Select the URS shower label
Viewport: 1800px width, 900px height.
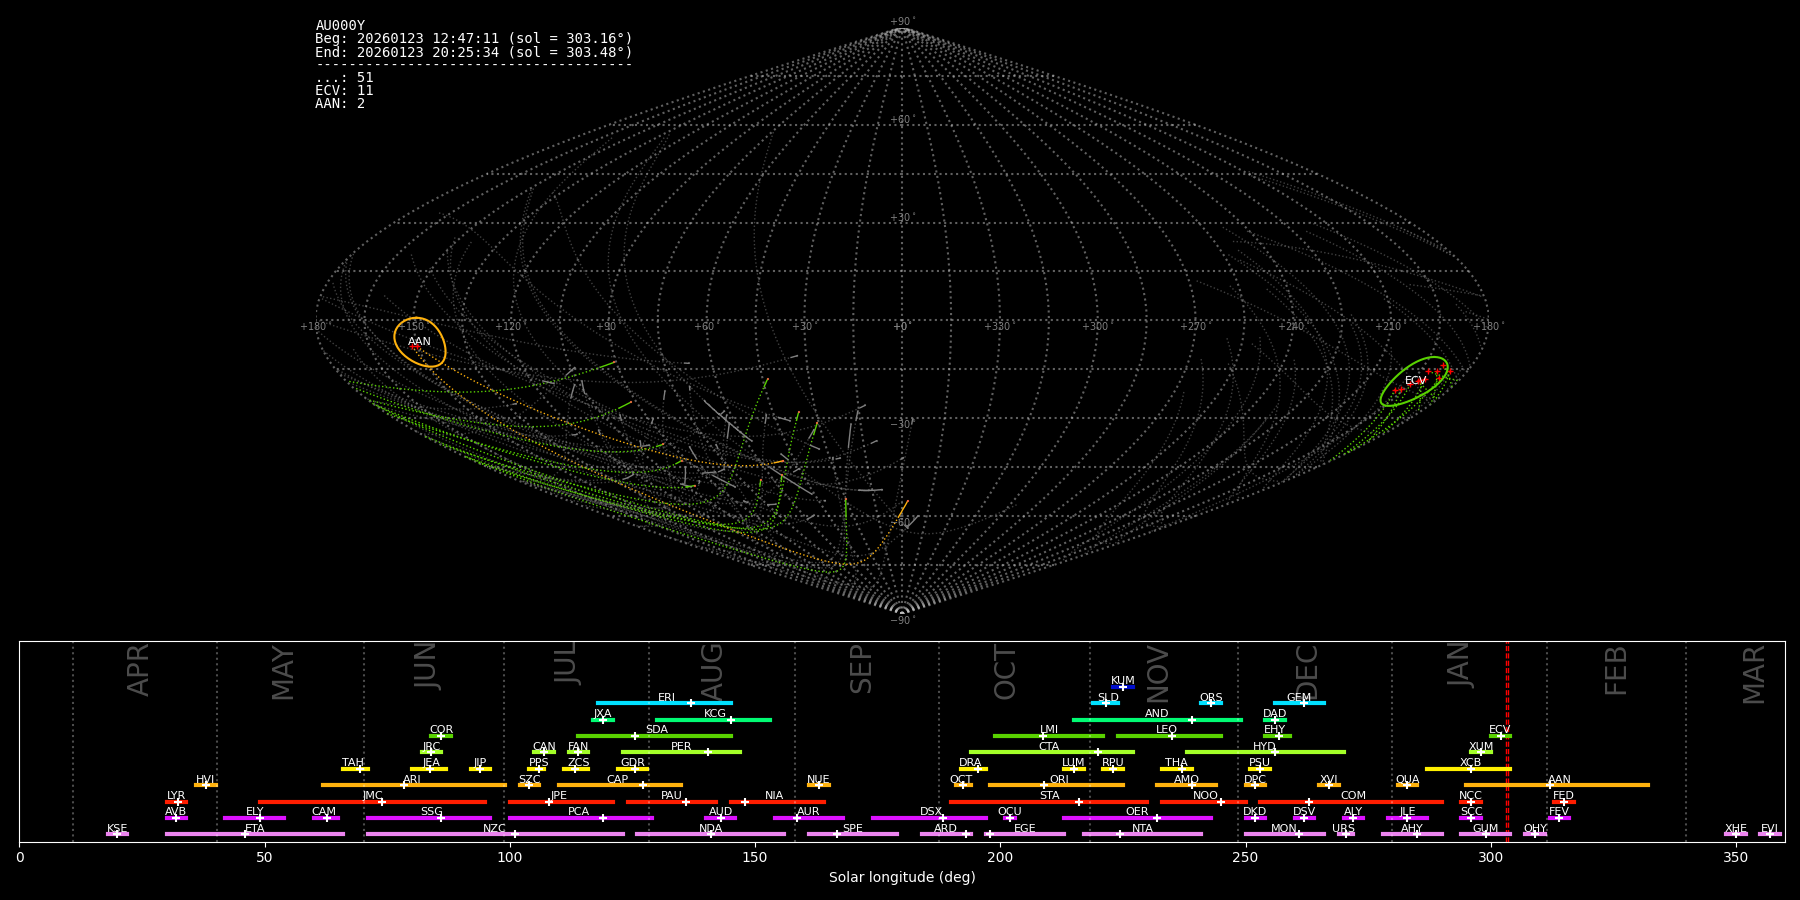[1344, 829]
